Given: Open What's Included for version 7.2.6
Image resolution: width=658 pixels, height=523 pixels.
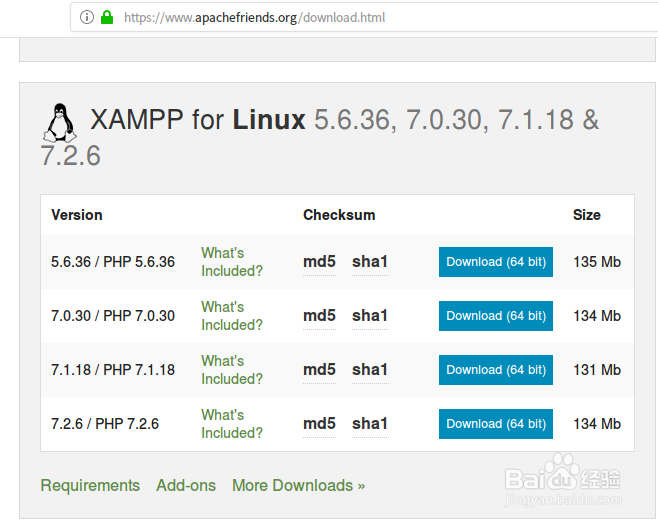Looking at the screenshot, I should coord(232,424).
